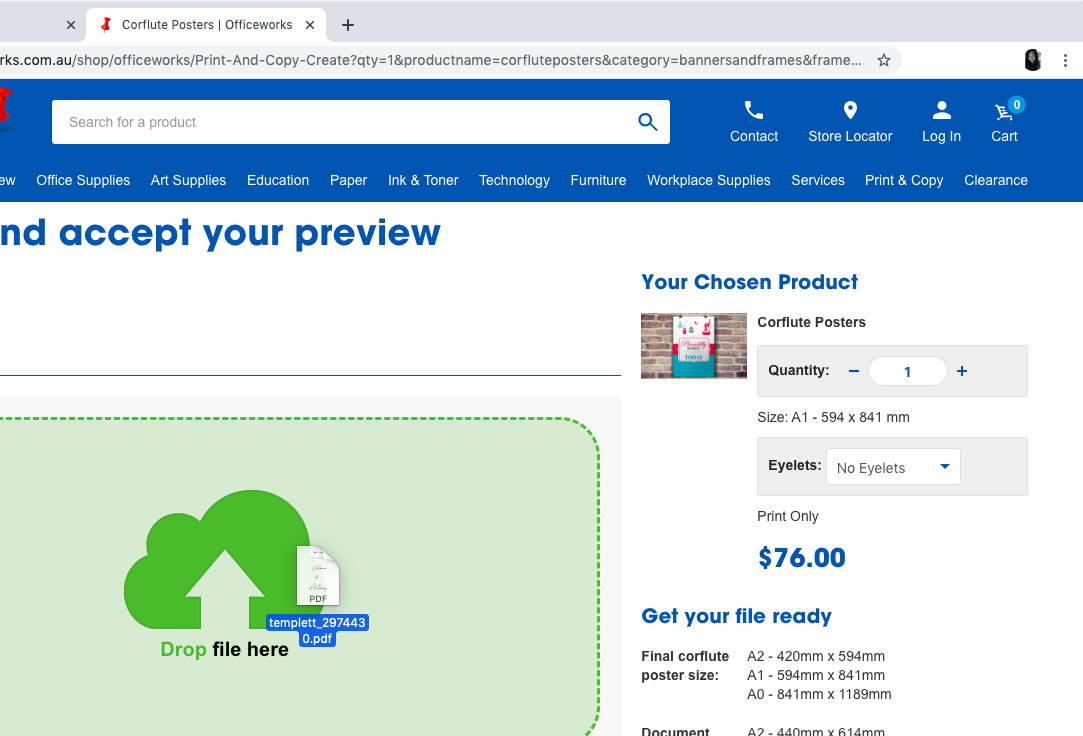The width and height of the screenshot is (1083, 736).
Task: Open the Services menu
Action: tap(818, 180)
